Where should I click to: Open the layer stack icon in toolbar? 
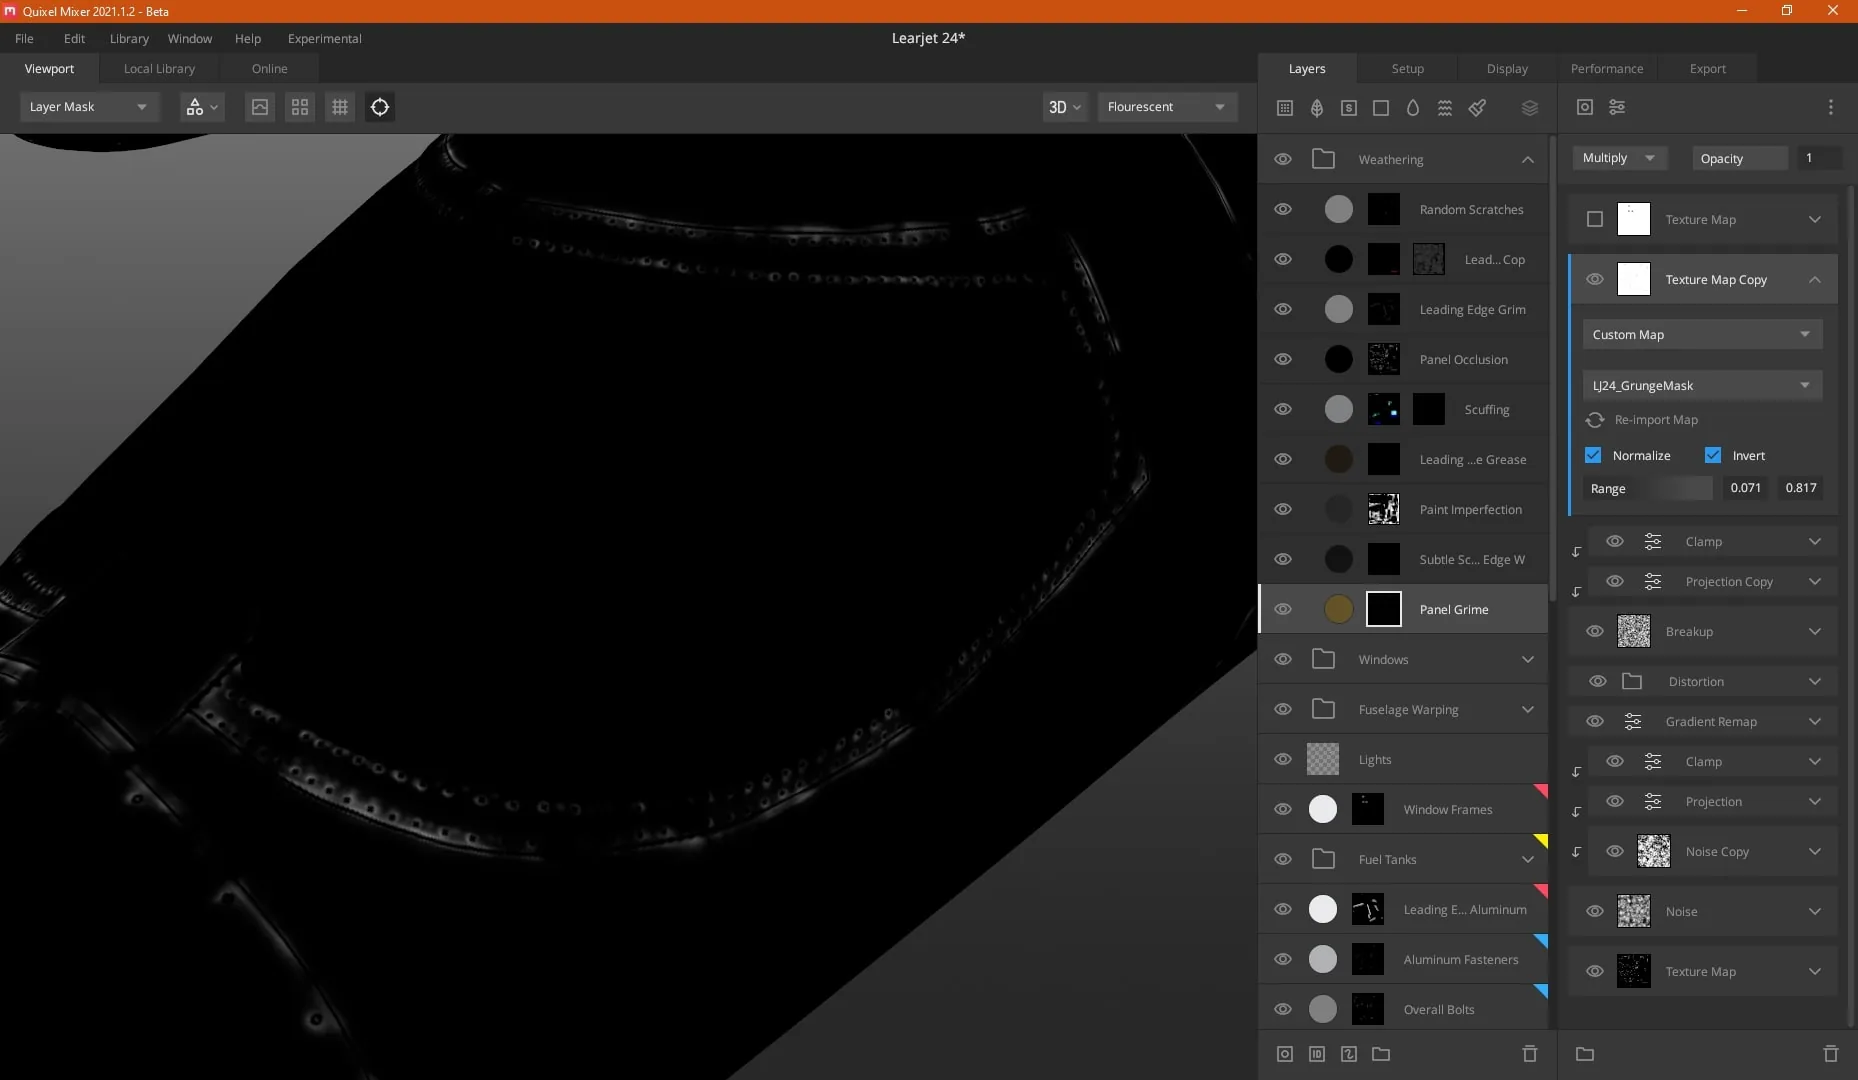[x=1529, y=107]
